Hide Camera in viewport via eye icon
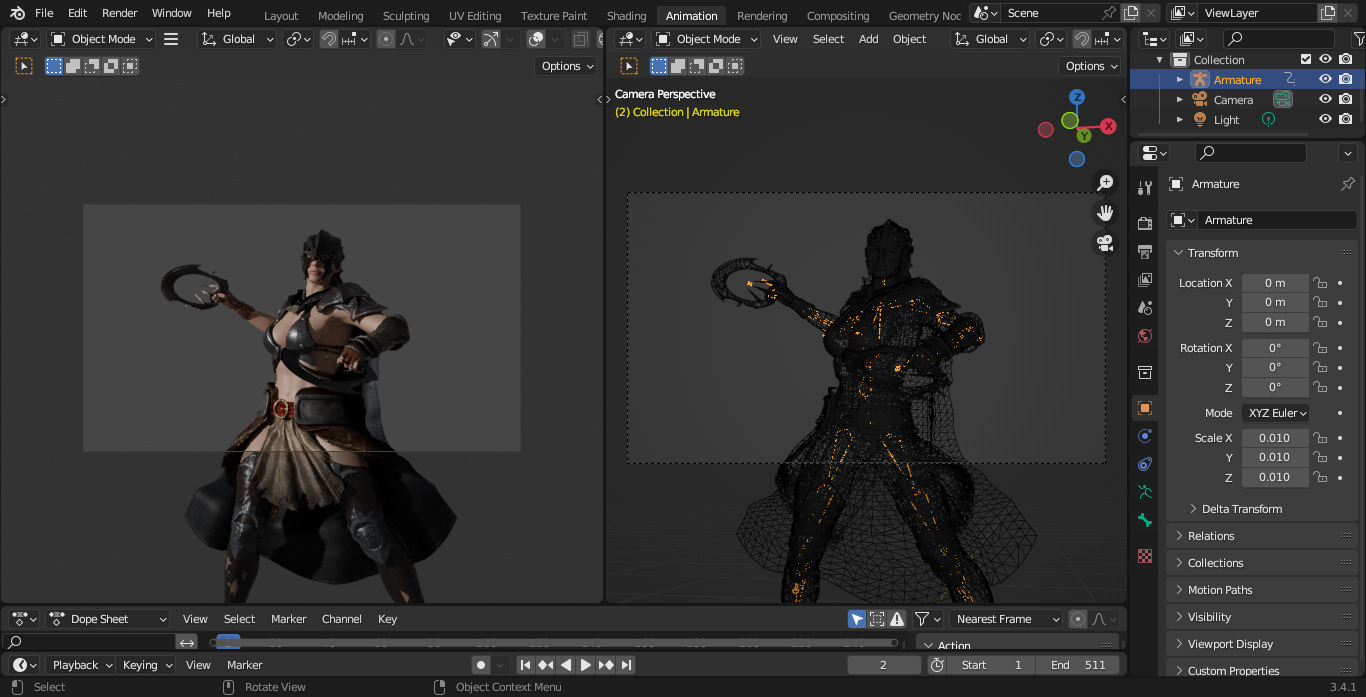 [x=1325, y=100]
